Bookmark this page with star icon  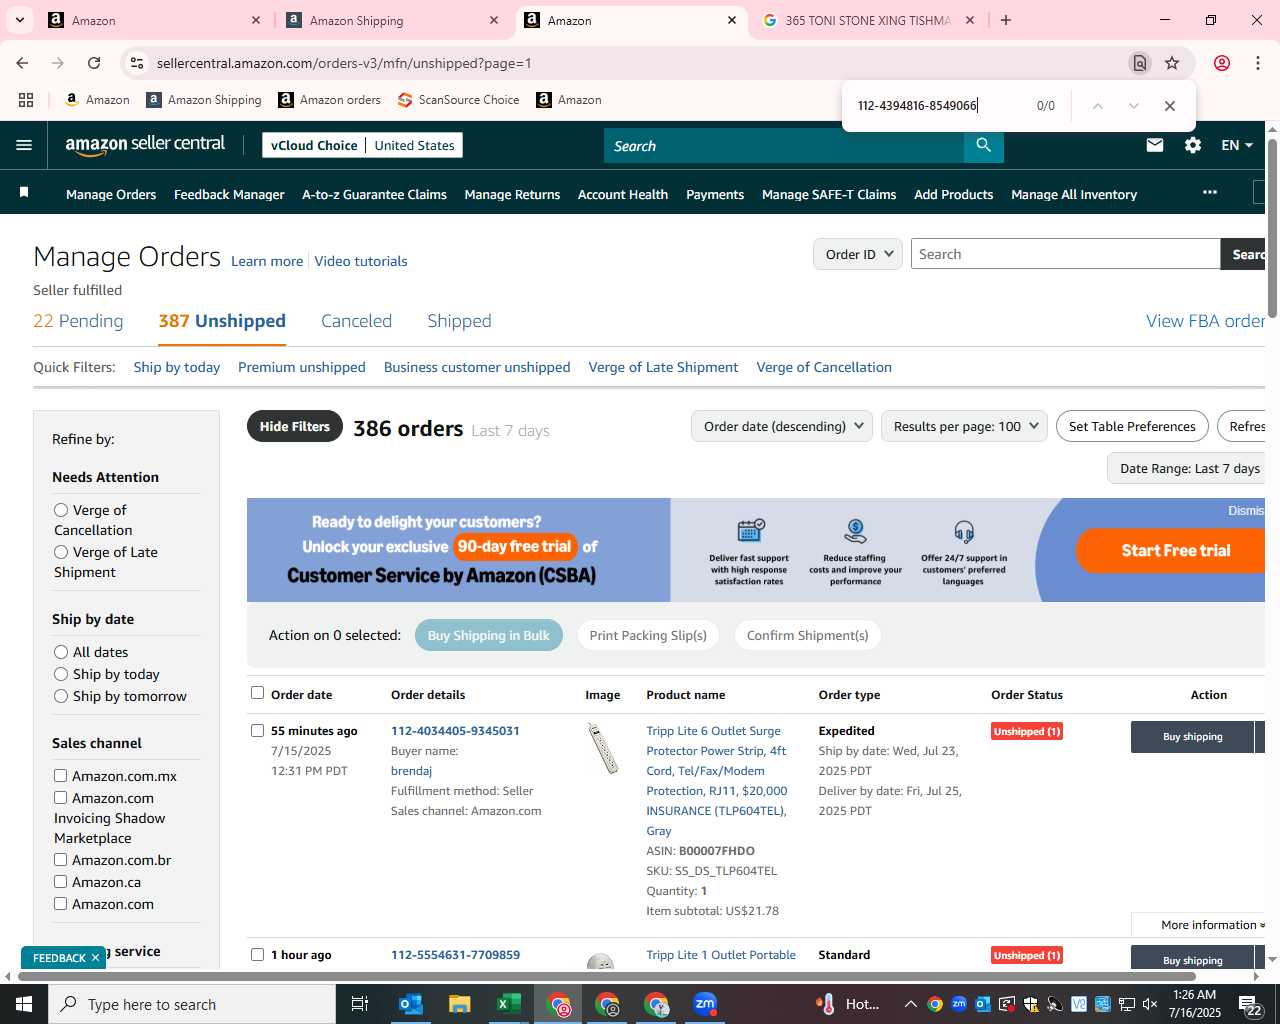point(1172,63)
